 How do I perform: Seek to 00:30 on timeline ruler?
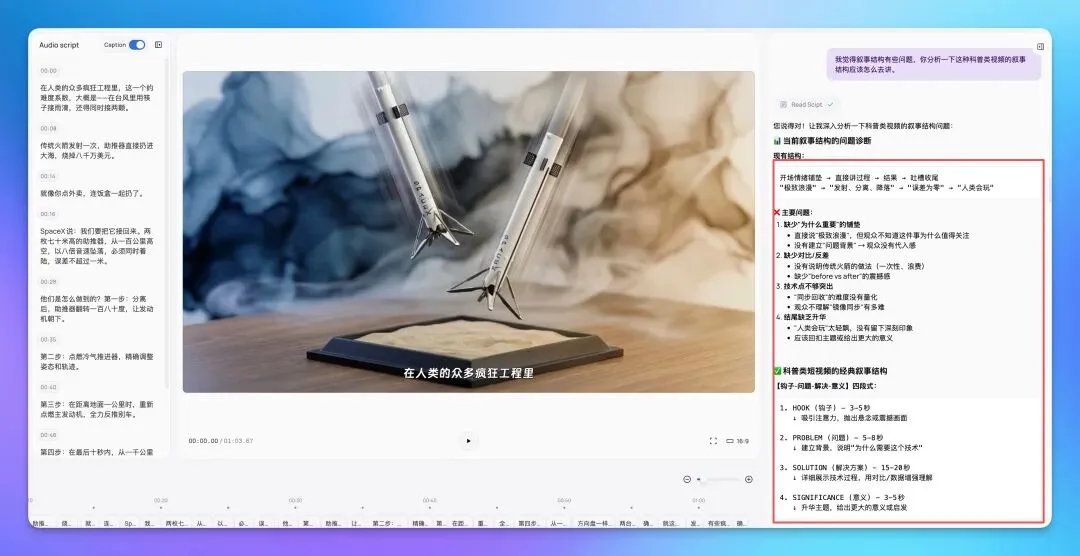coord(295,500)
